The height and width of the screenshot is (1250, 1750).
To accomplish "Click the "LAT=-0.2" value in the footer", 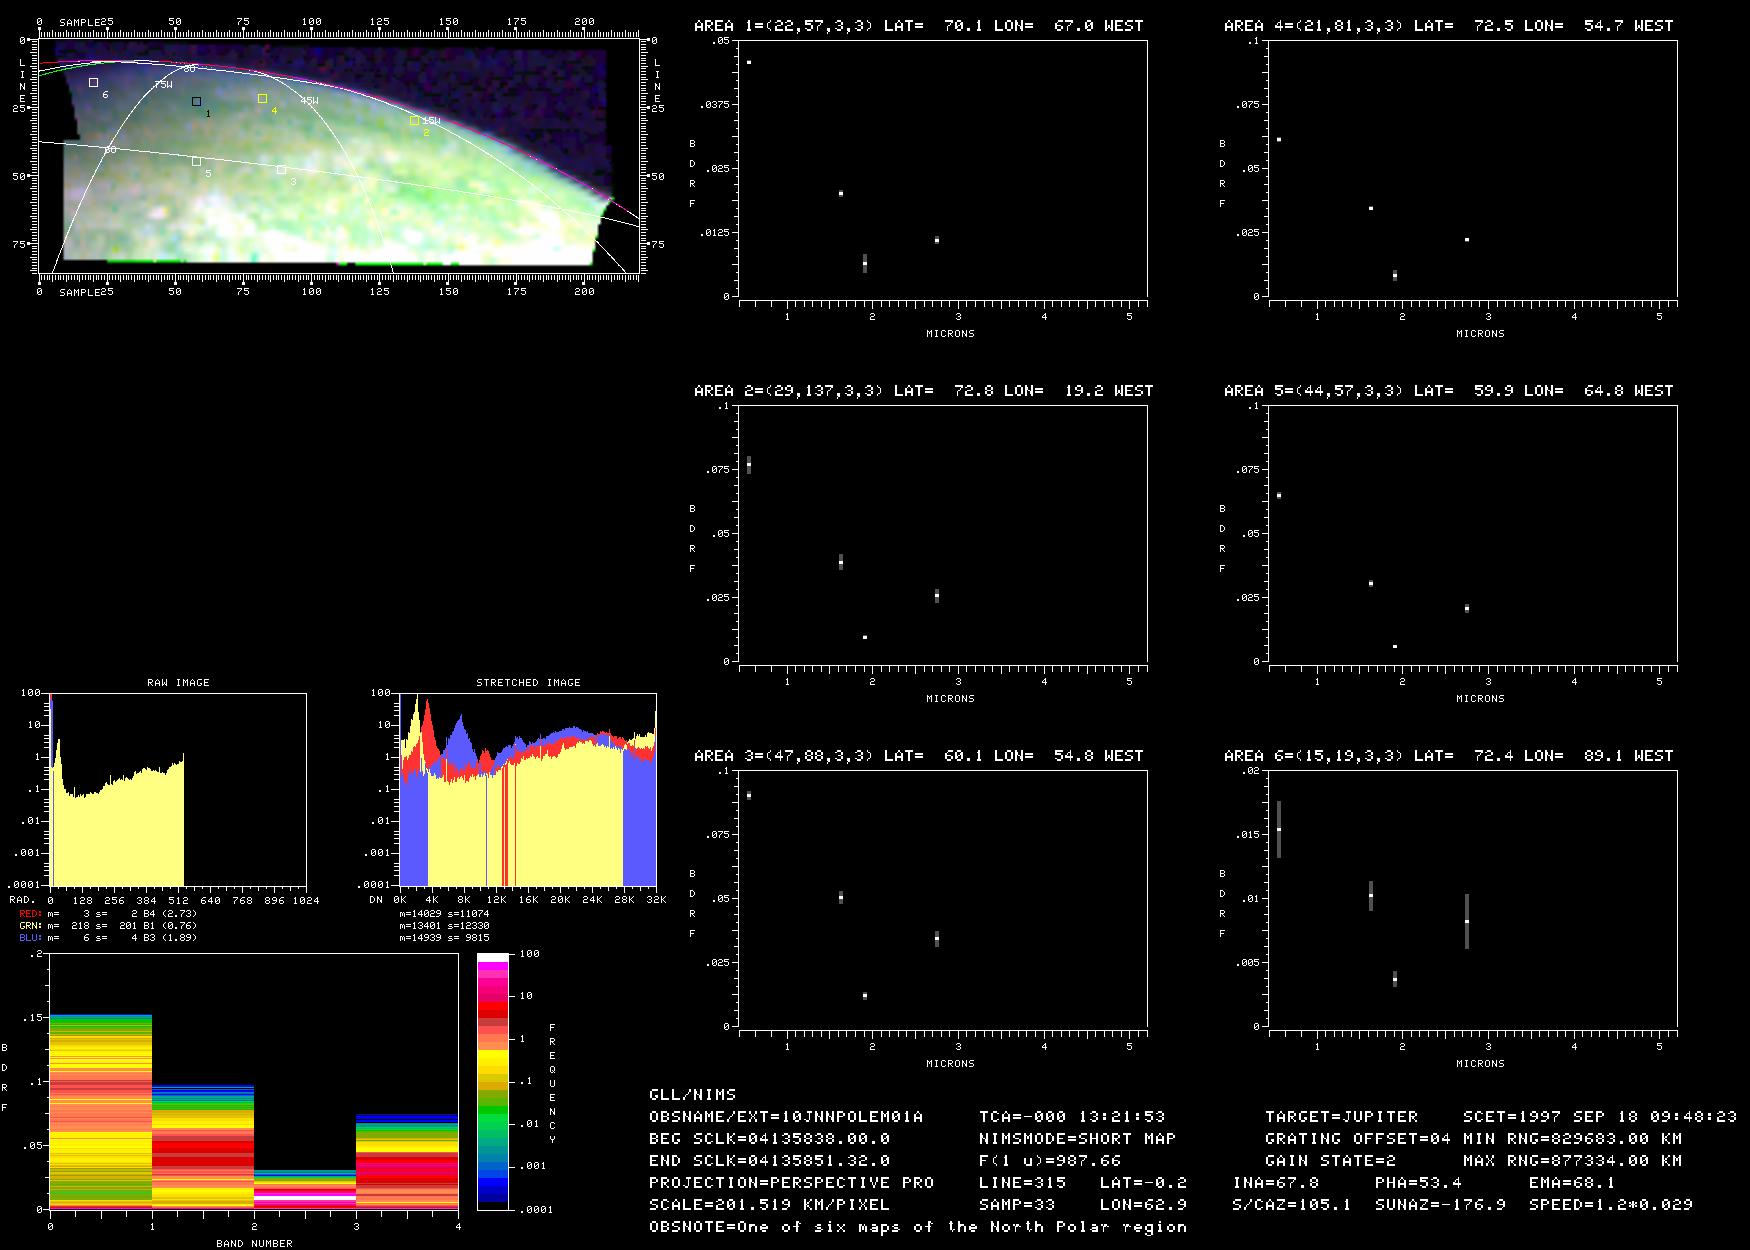I will click(x=1144, y=1183).
